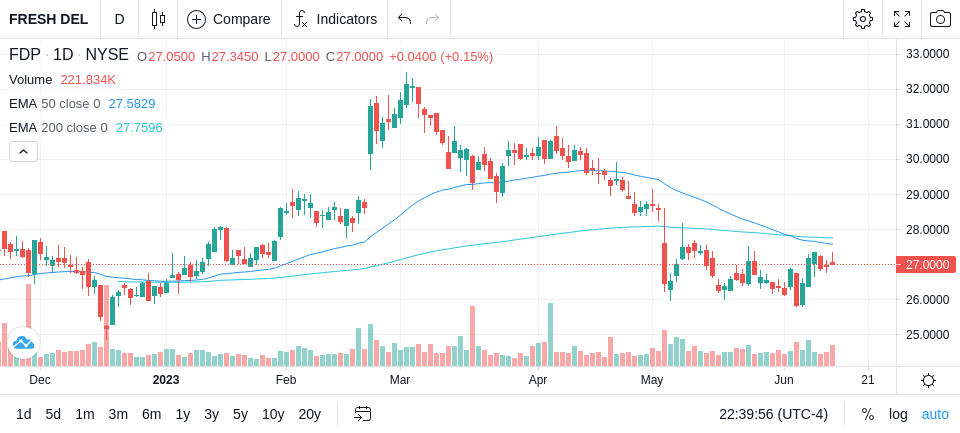The height and width of the screenshot is (433, 960).
Task: Click the red 27.0000 price label
Action: tap(926, 265)
